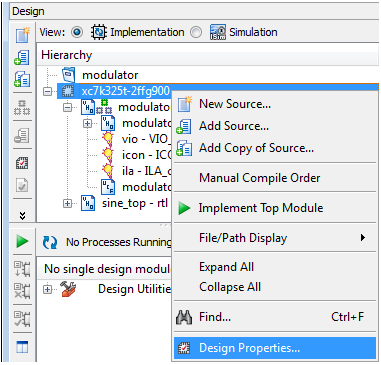Click the Implementation chip icon
Viewport: 381px width, 365px height.
pyautogui.click(x=99, y=32)
